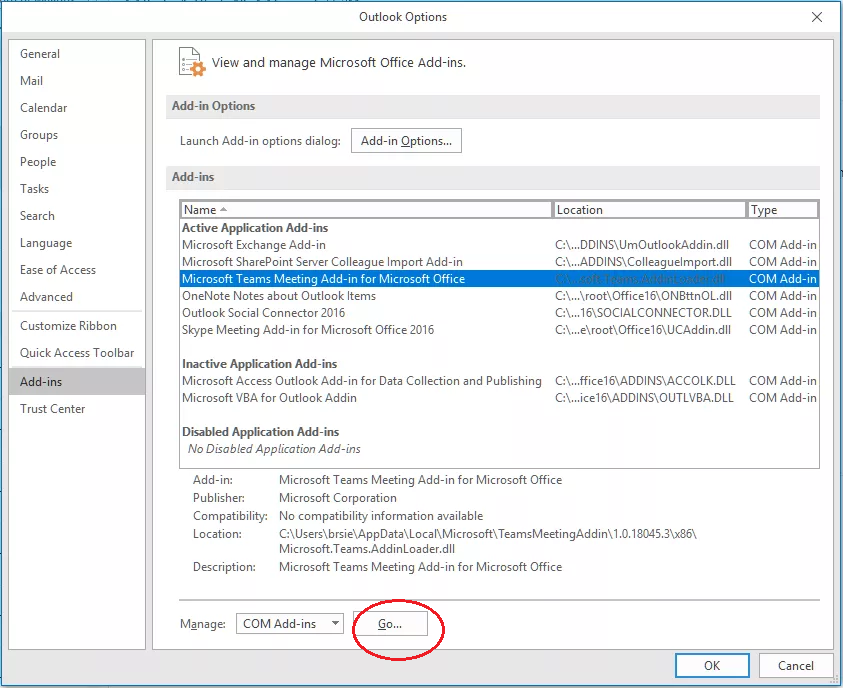Select Microsoft Teams Meeting Add-in row
843x688 pixels.
pos(499,278)
